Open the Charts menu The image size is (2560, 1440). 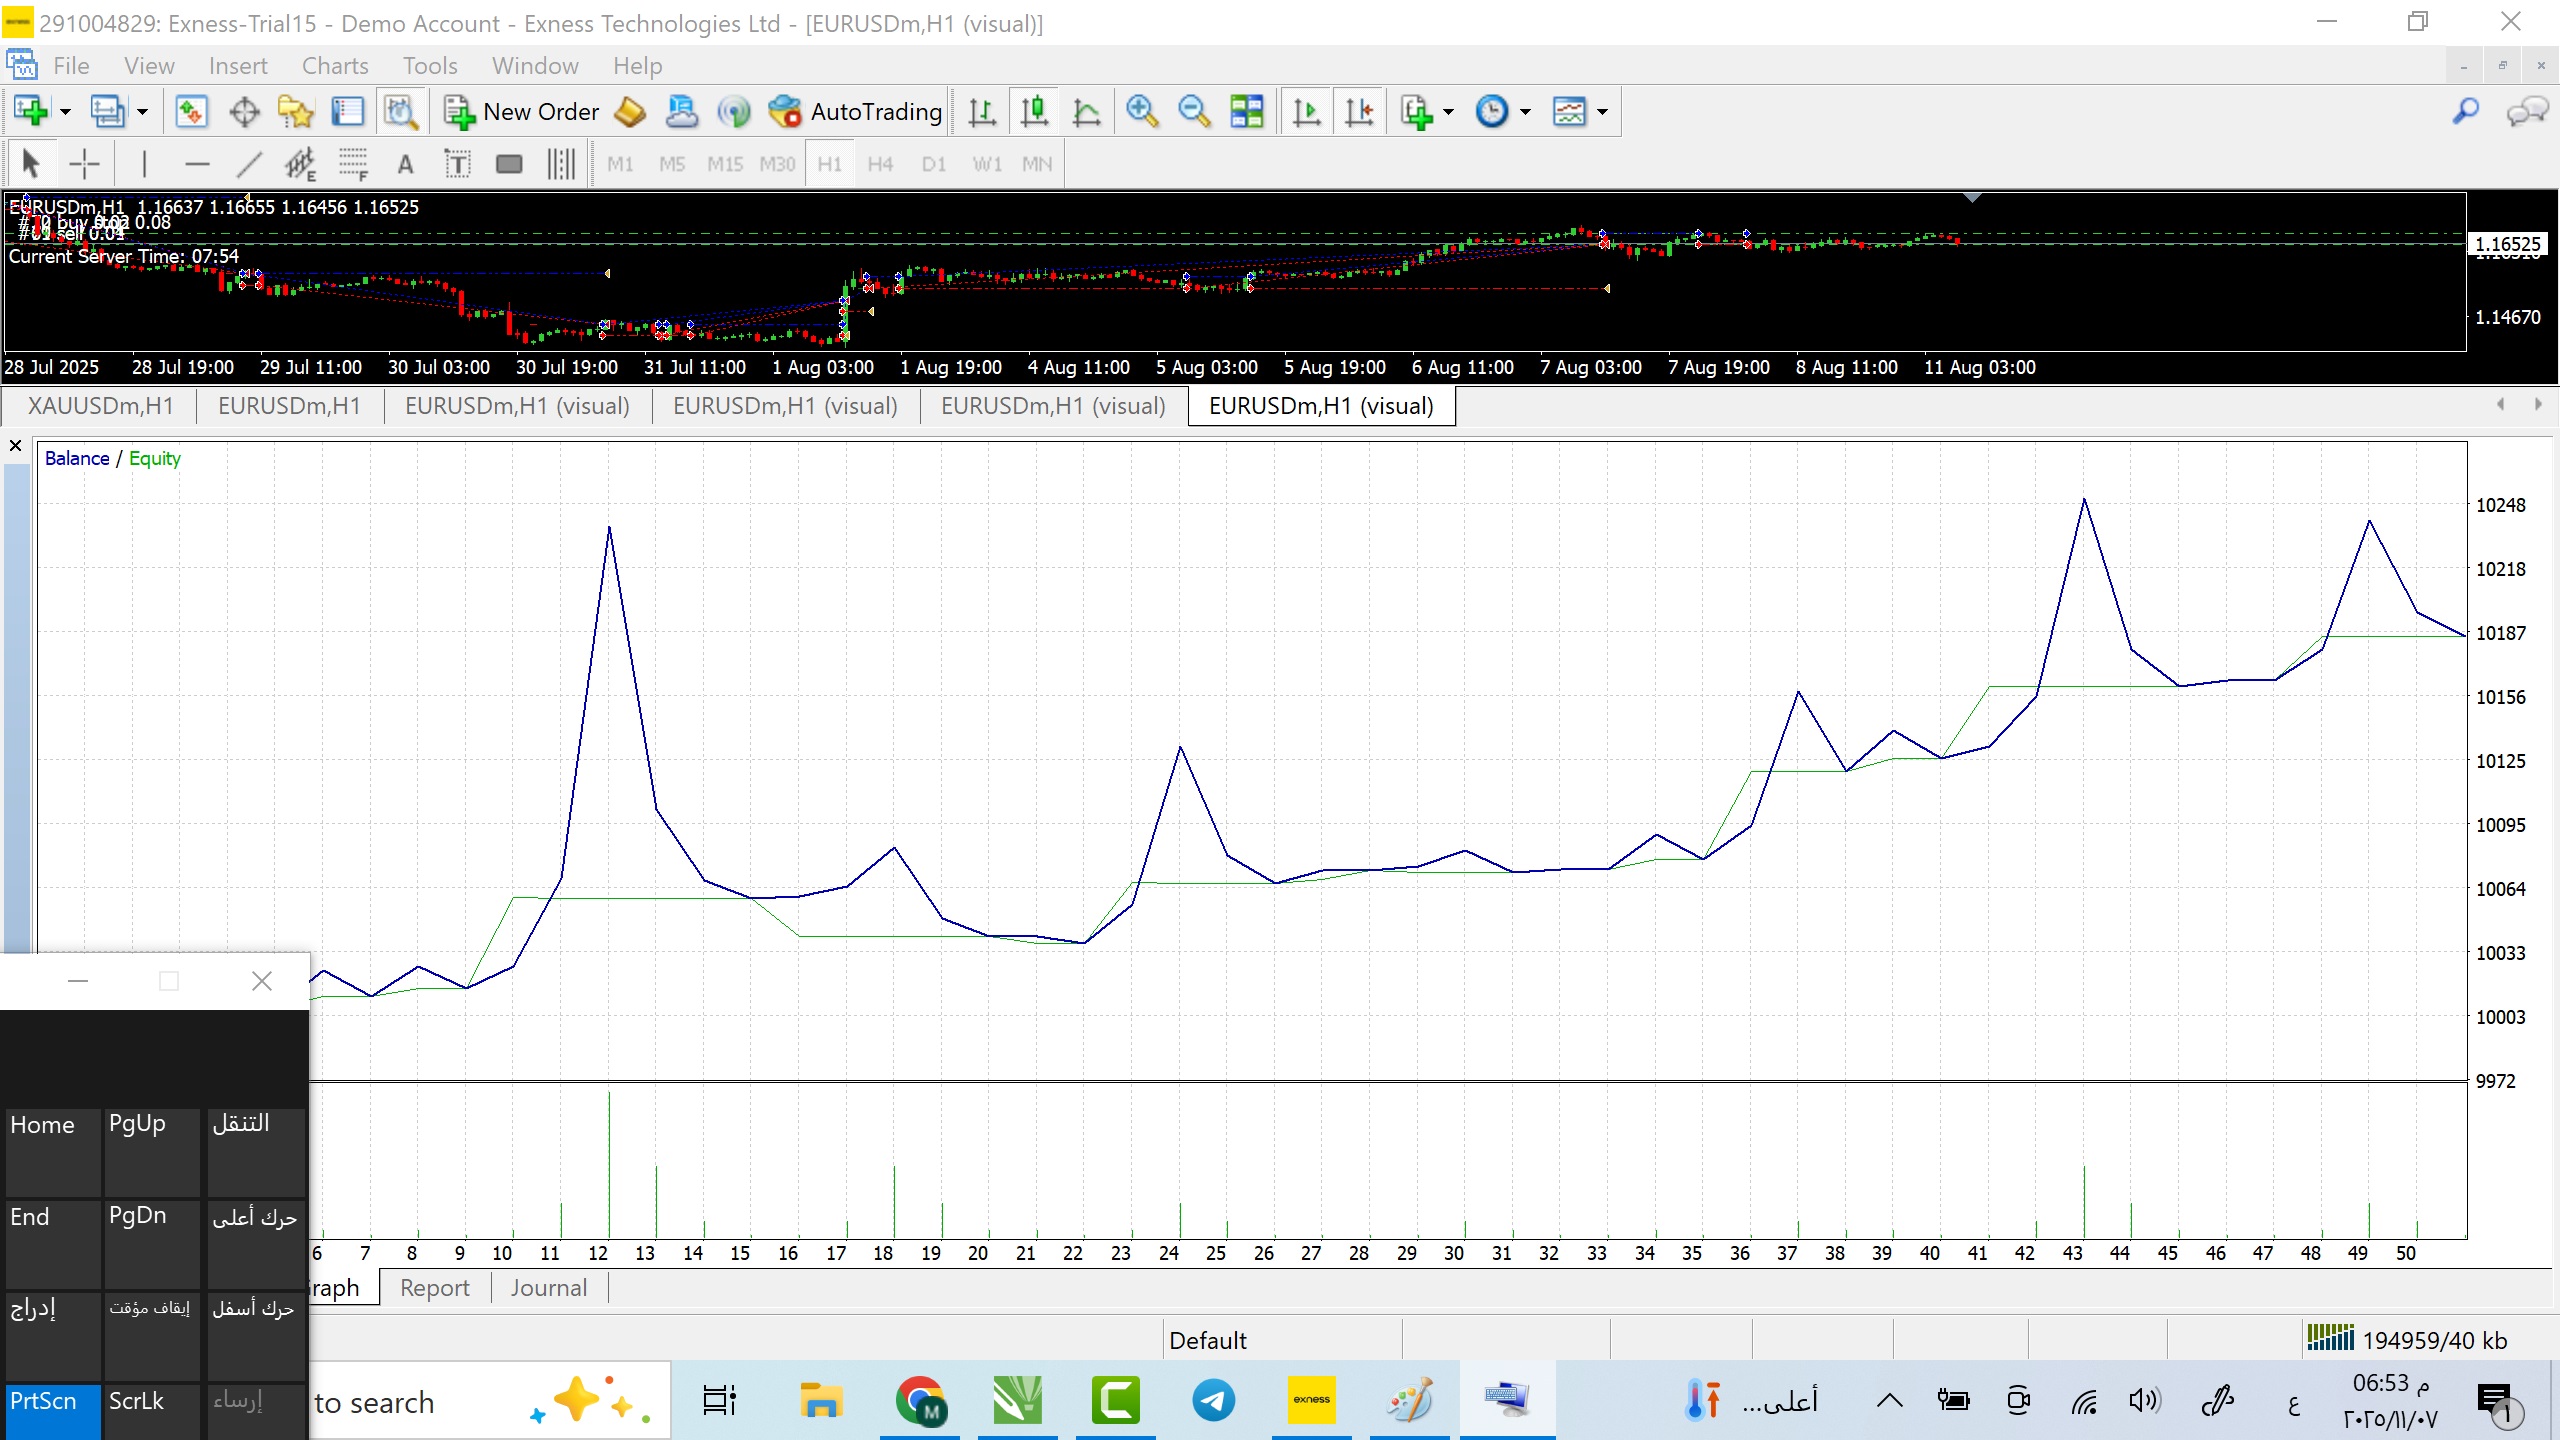tap(334, 66)
